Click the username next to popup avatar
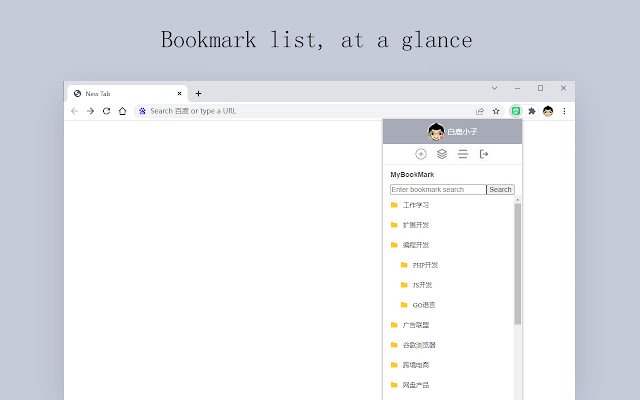Viewport: 640px width, 400px height. pyautogui.click(x=462, y=131)
